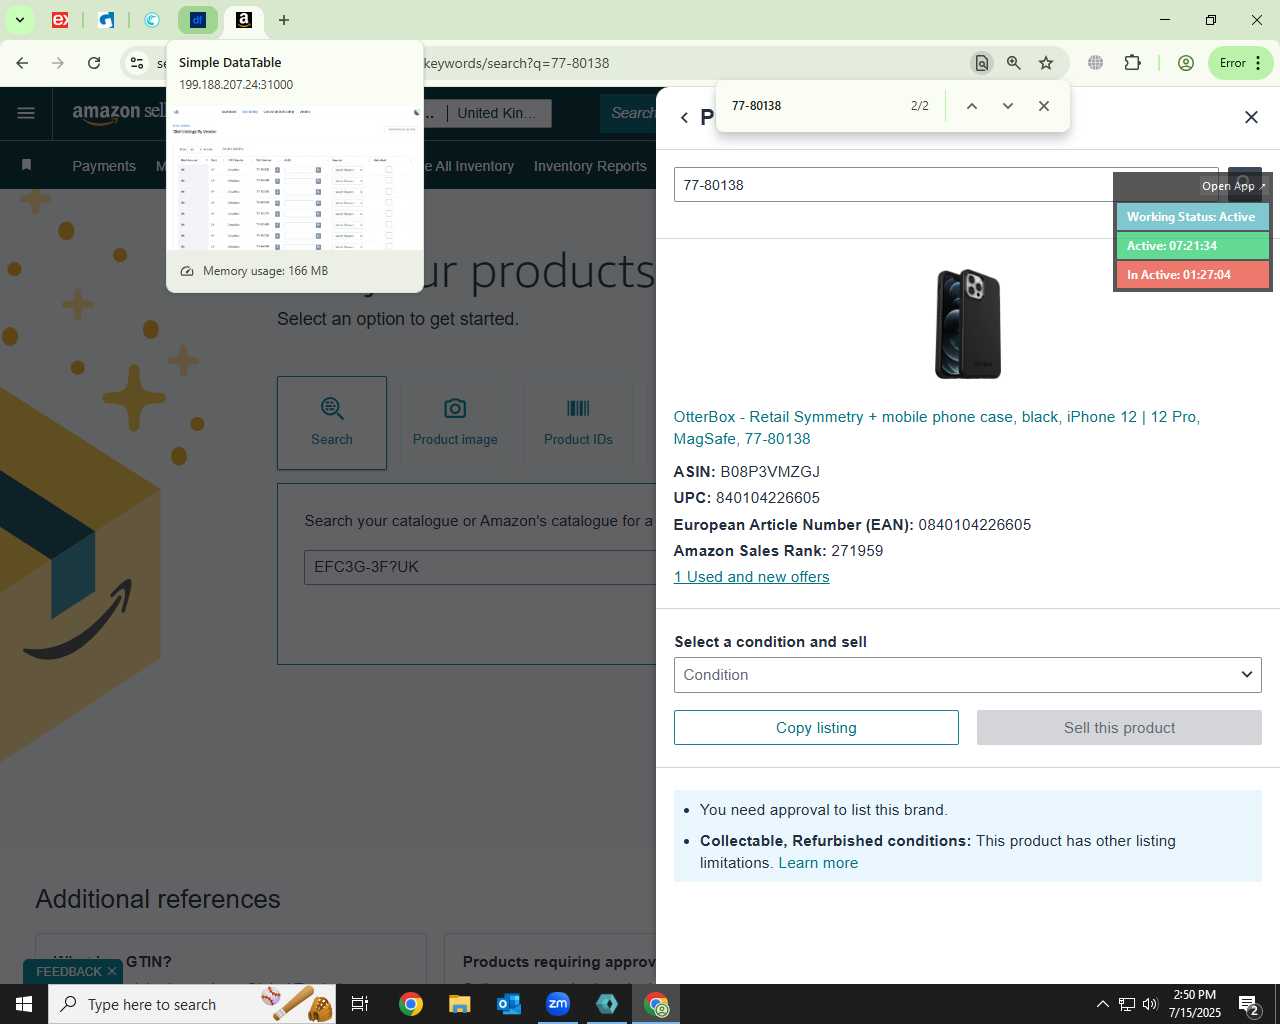Click the UPC value 840104226605

pos(768,498)
